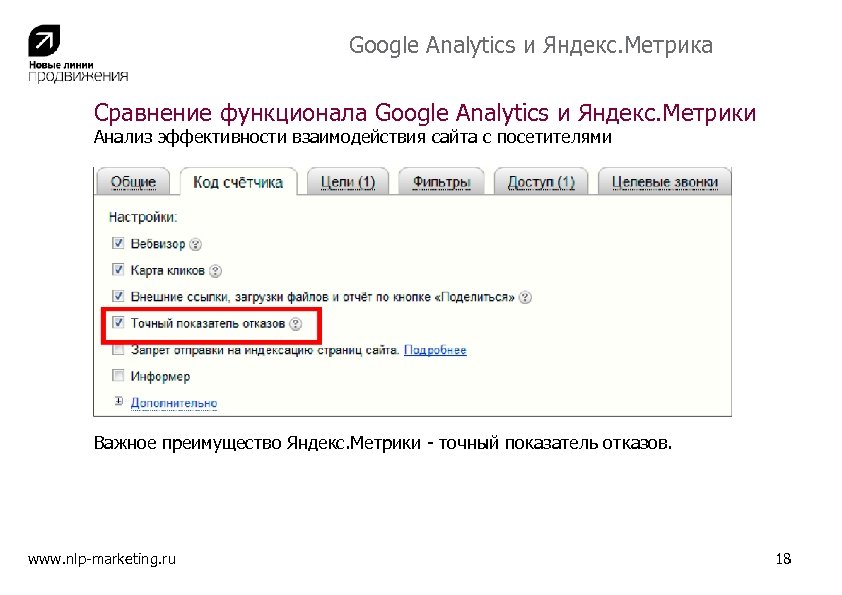Open the Цели (1) tab
The width and height of the screenshot is (842, 595).
[x=347, y=182]
